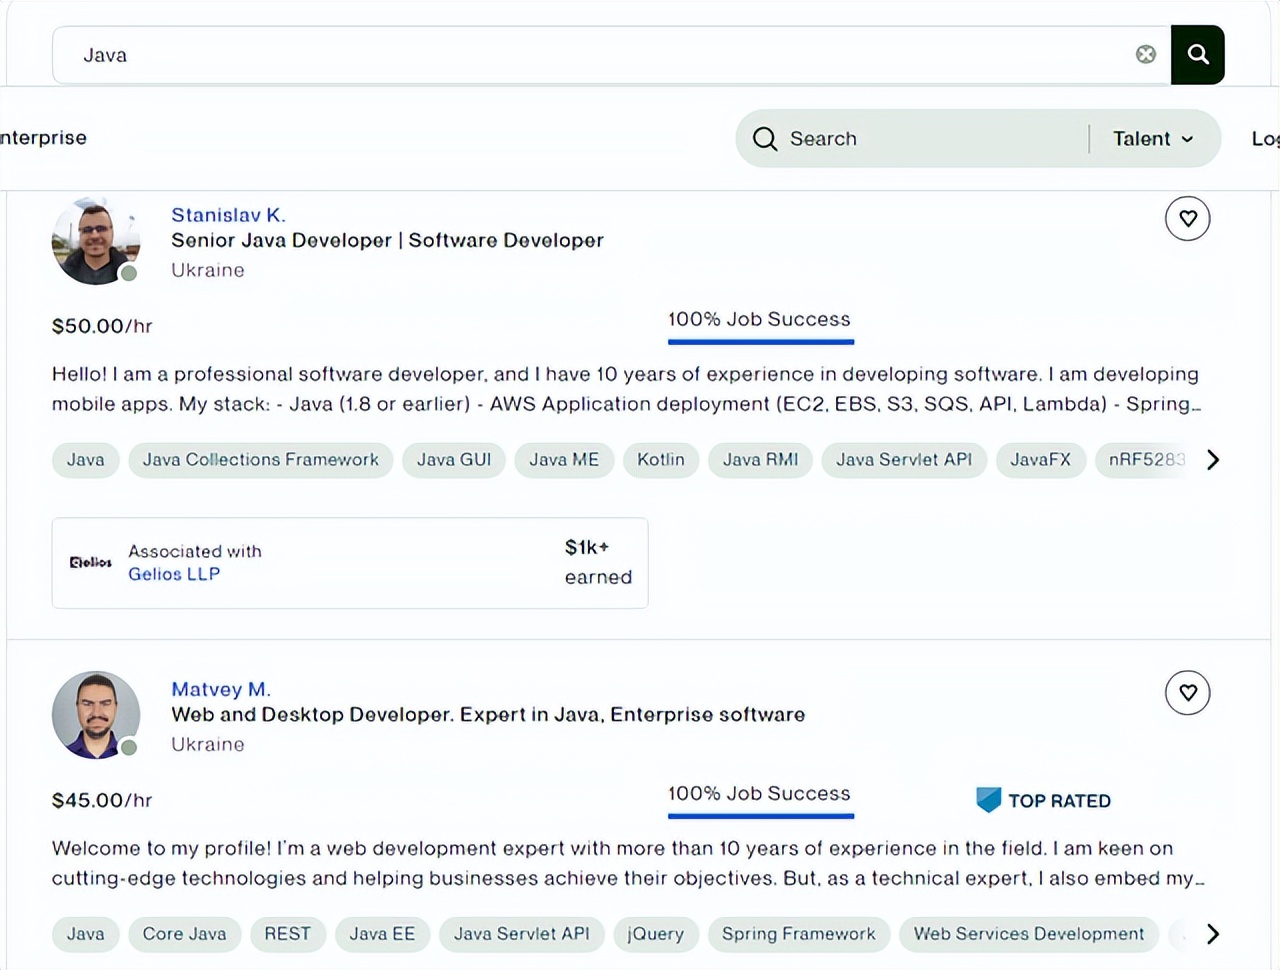Click the Gelios company logo
The width and height of the screenshot is (1280, 970).
point(90,563)
